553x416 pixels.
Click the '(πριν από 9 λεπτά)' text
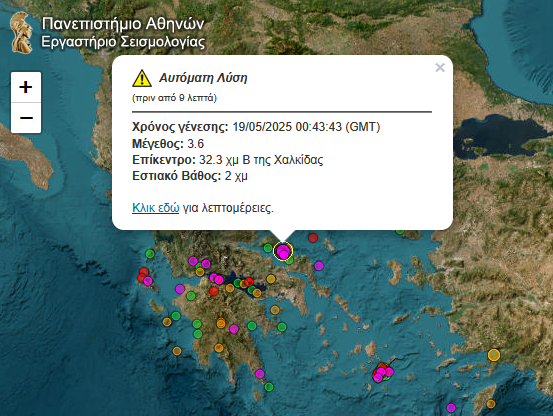(x=174, y=98)
